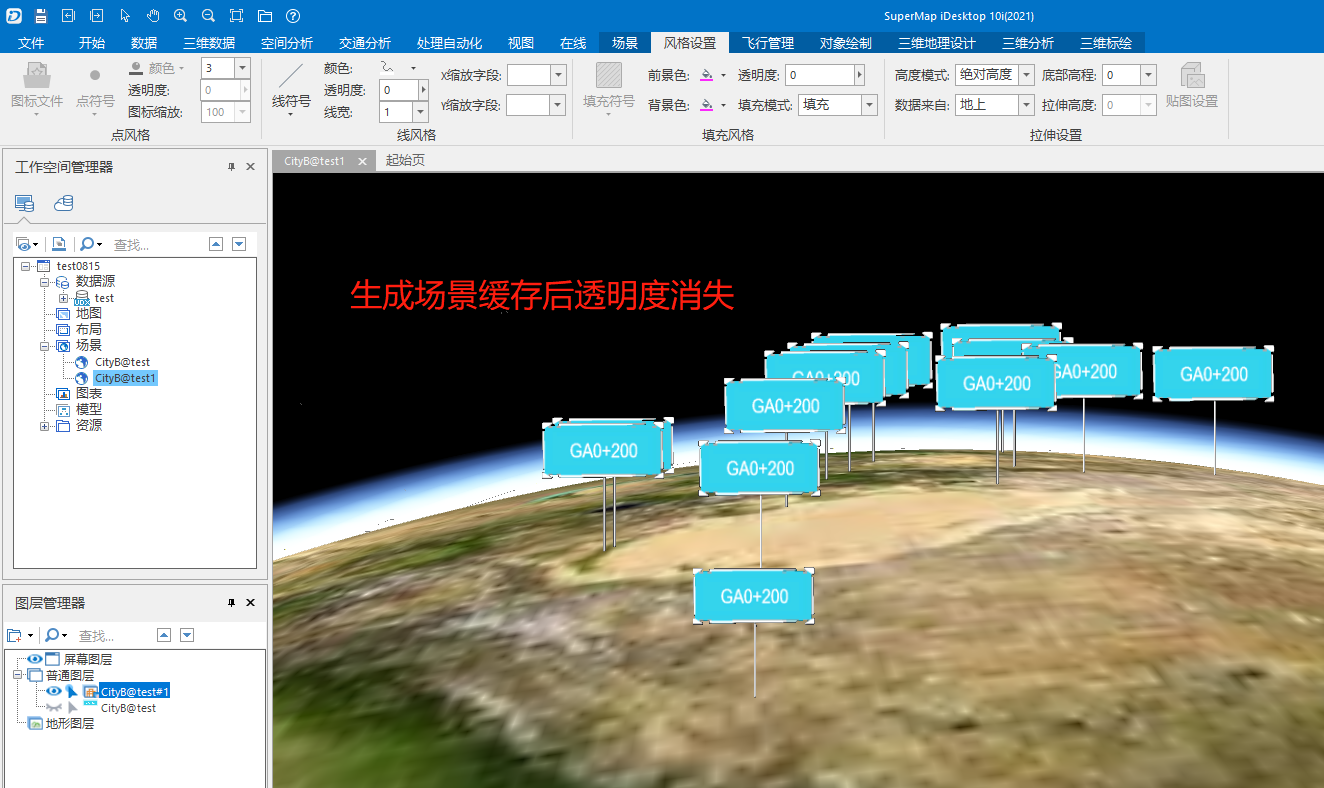The height and width of the screenshot is (788, 1324).
Task: Collapse the 场景 tree node
Action: click(x=45, y=346)
